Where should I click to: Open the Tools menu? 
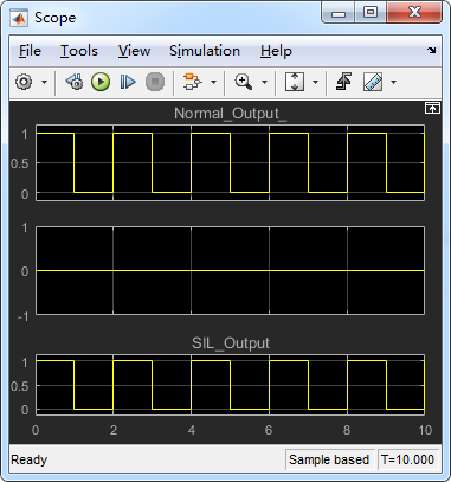[x=79, y=51]
